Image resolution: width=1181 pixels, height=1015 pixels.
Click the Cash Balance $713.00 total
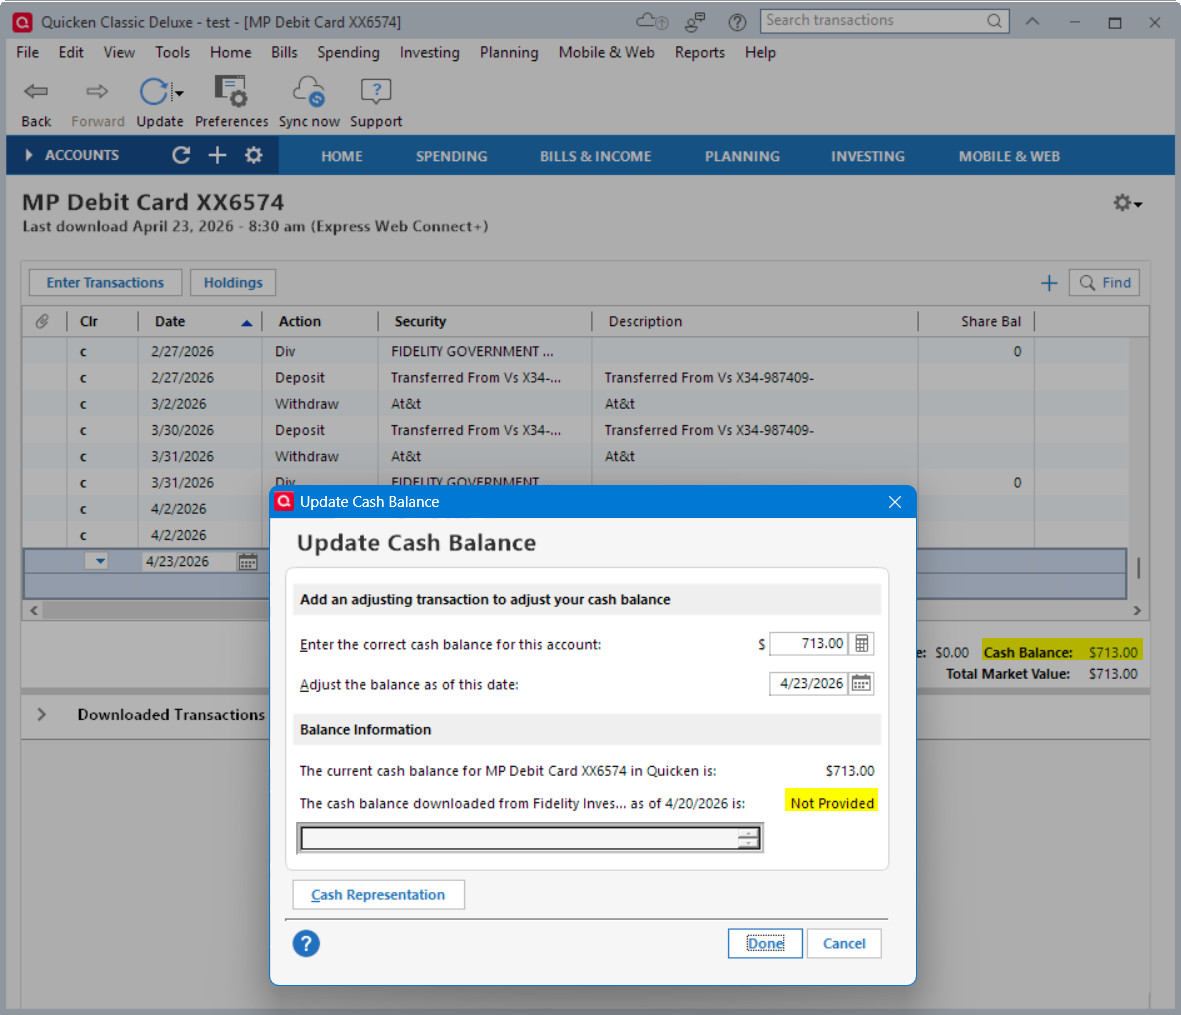[x=1060, y=652]
